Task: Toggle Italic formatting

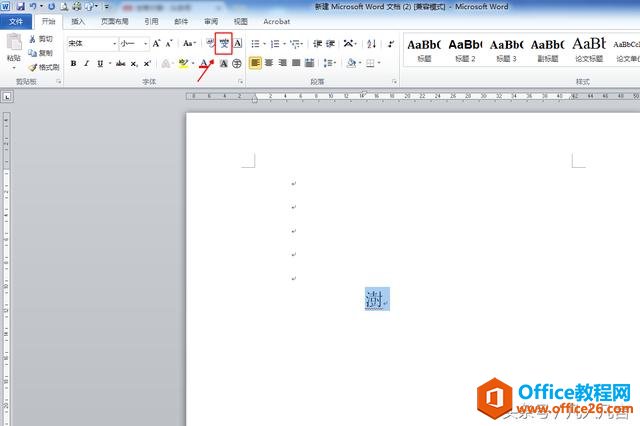Action: pos(87,64)
